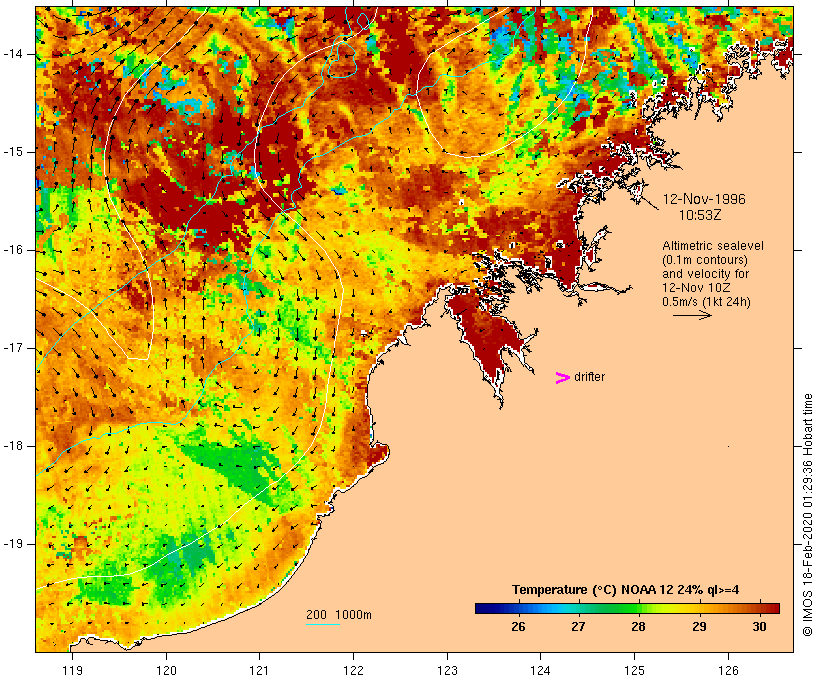Click the longitude axis label '119'

(72, 670)
